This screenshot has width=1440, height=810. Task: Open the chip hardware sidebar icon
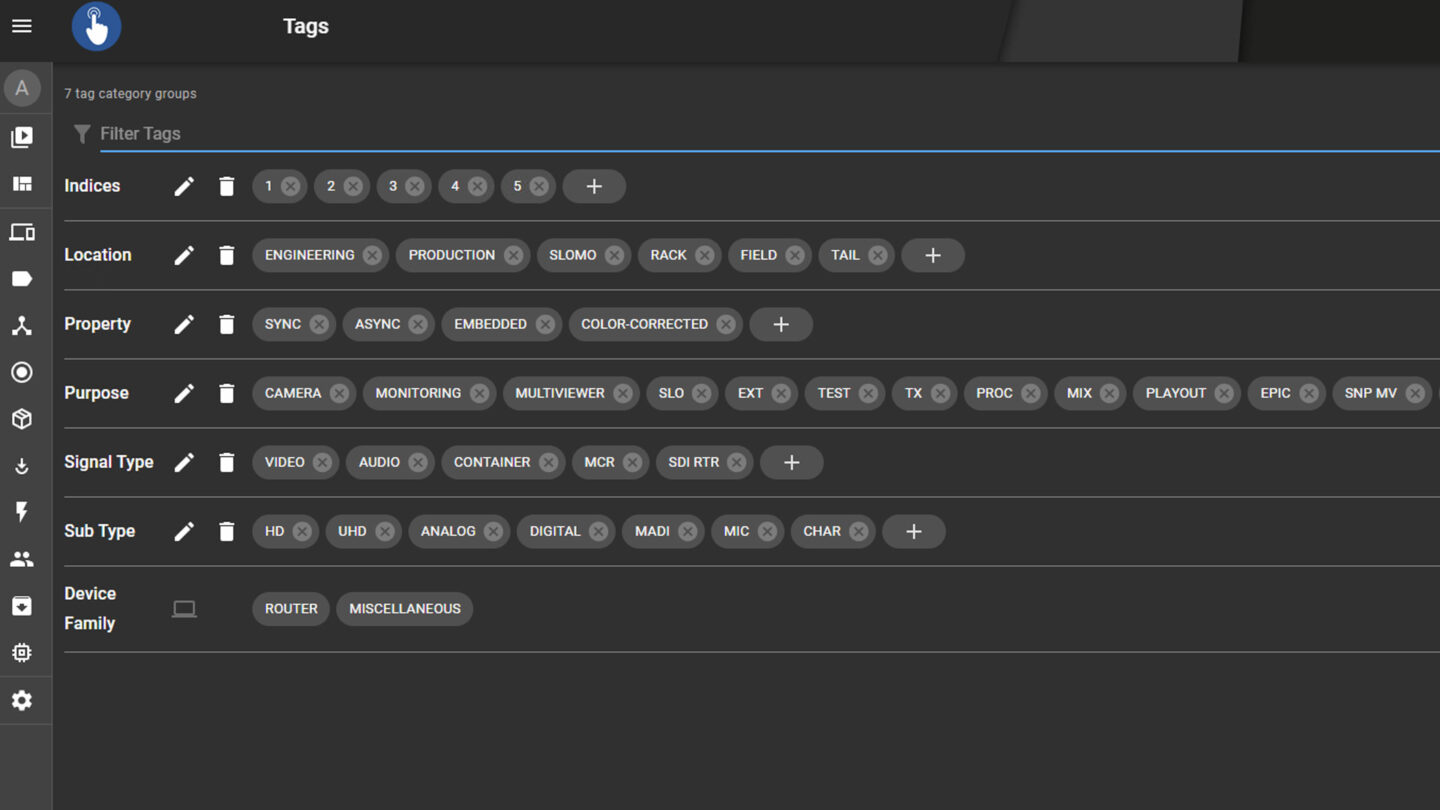click(x=22, y=653)
